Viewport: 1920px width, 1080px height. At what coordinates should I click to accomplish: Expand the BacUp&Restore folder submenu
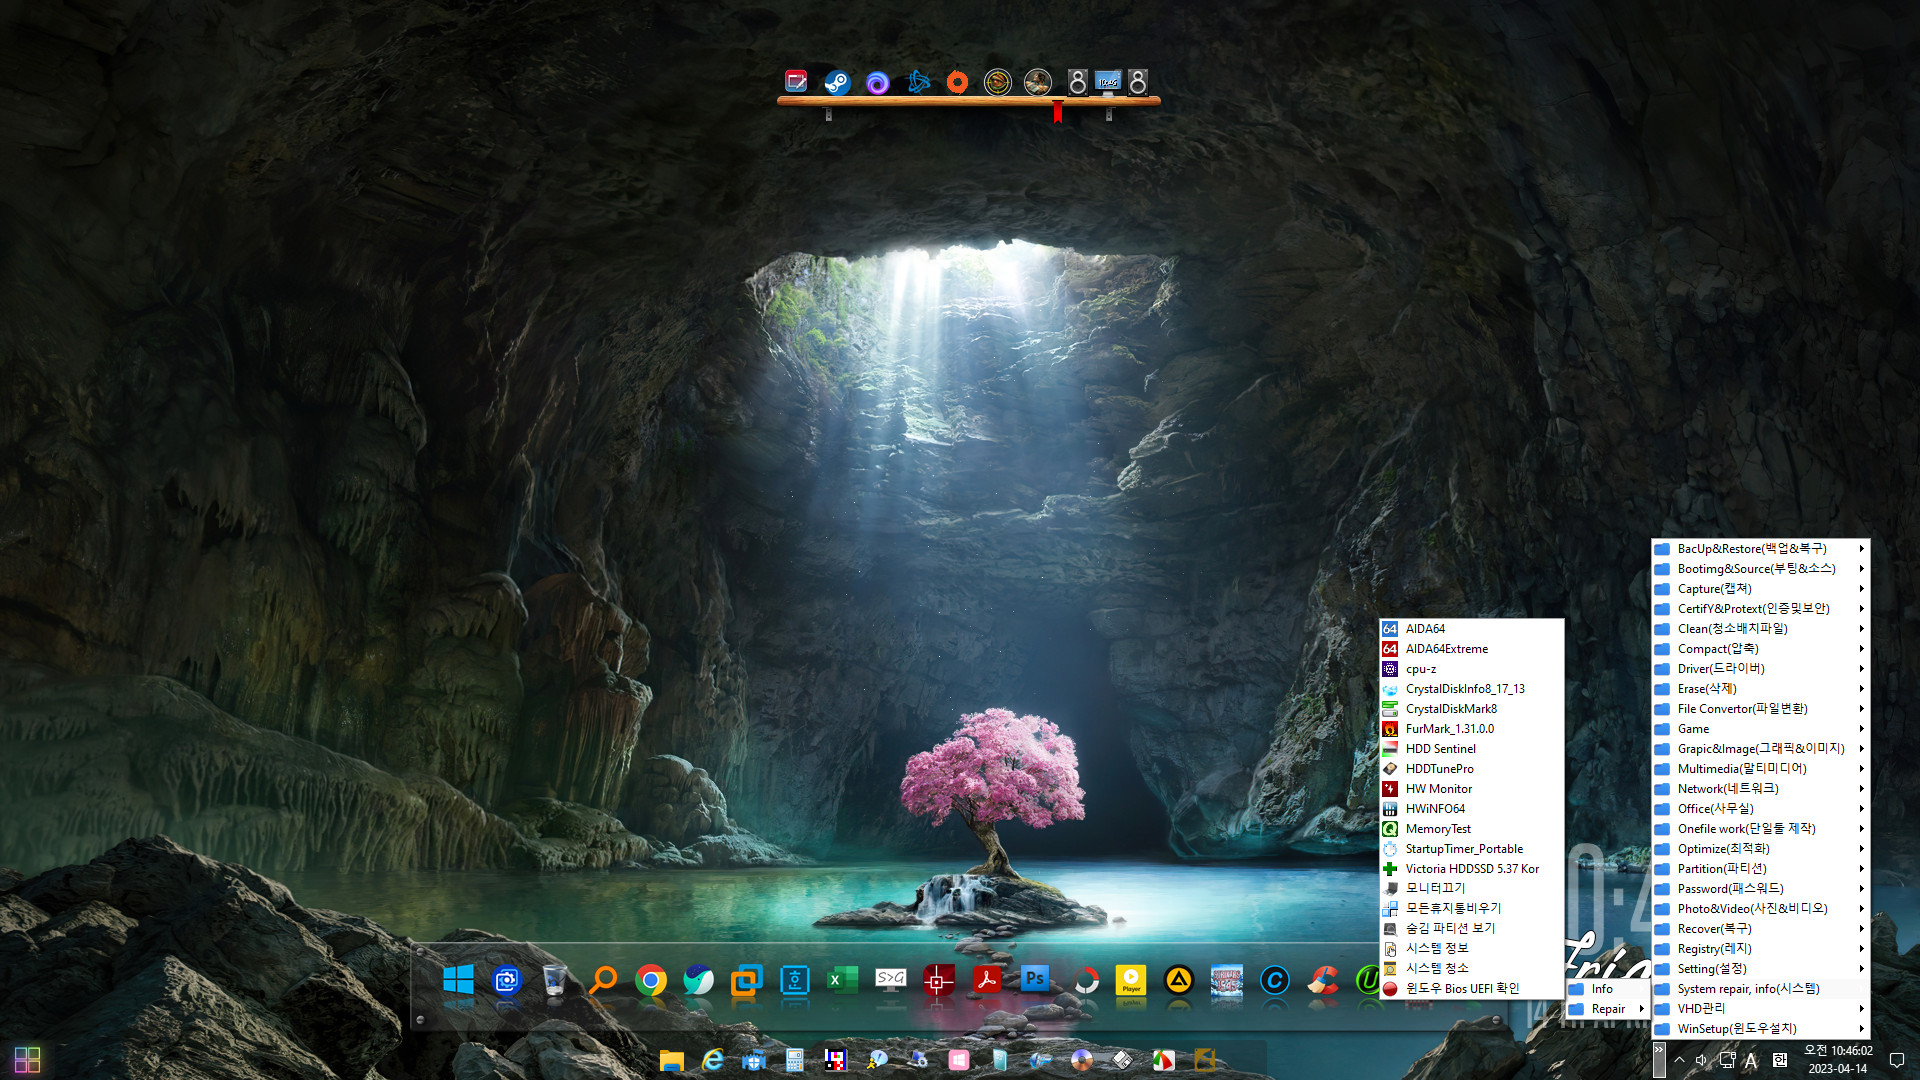[x=1760, y=548]
